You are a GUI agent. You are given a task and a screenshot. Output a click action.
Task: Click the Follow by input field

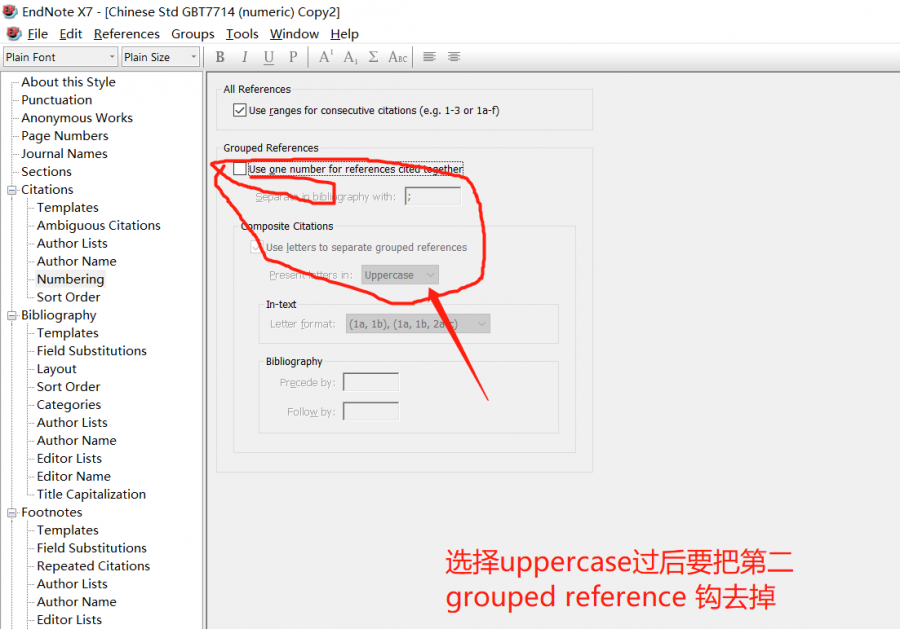(371, 411)
